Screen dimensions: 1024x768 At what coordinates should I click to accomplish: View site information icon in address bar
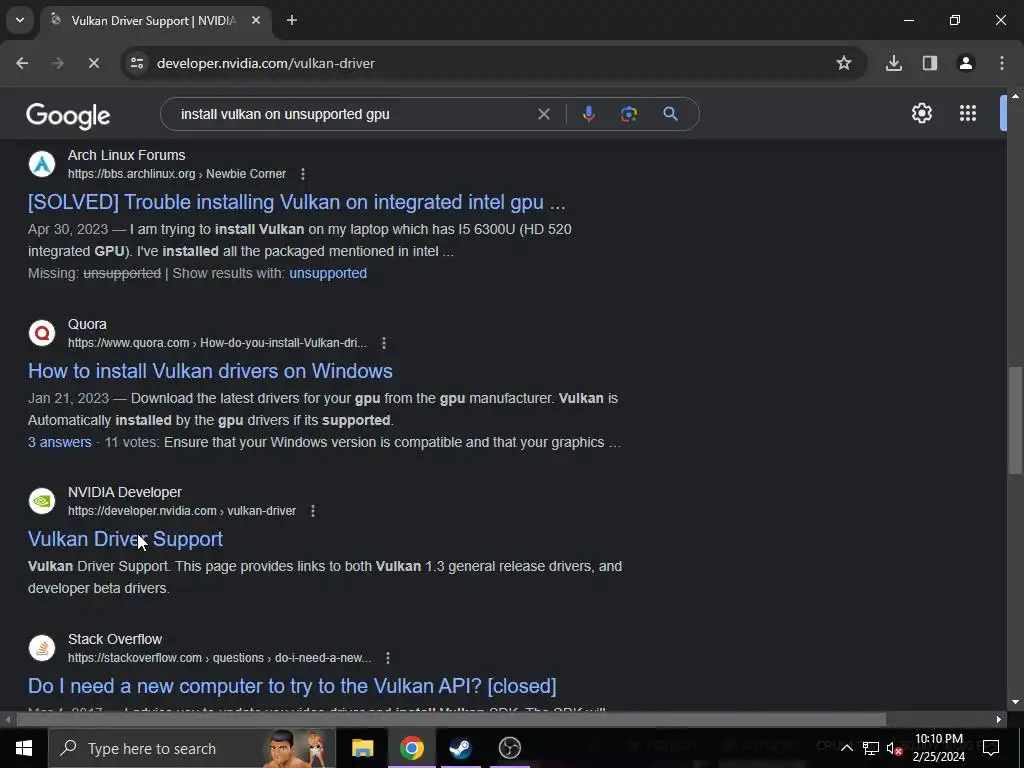[x=137, y=63]
